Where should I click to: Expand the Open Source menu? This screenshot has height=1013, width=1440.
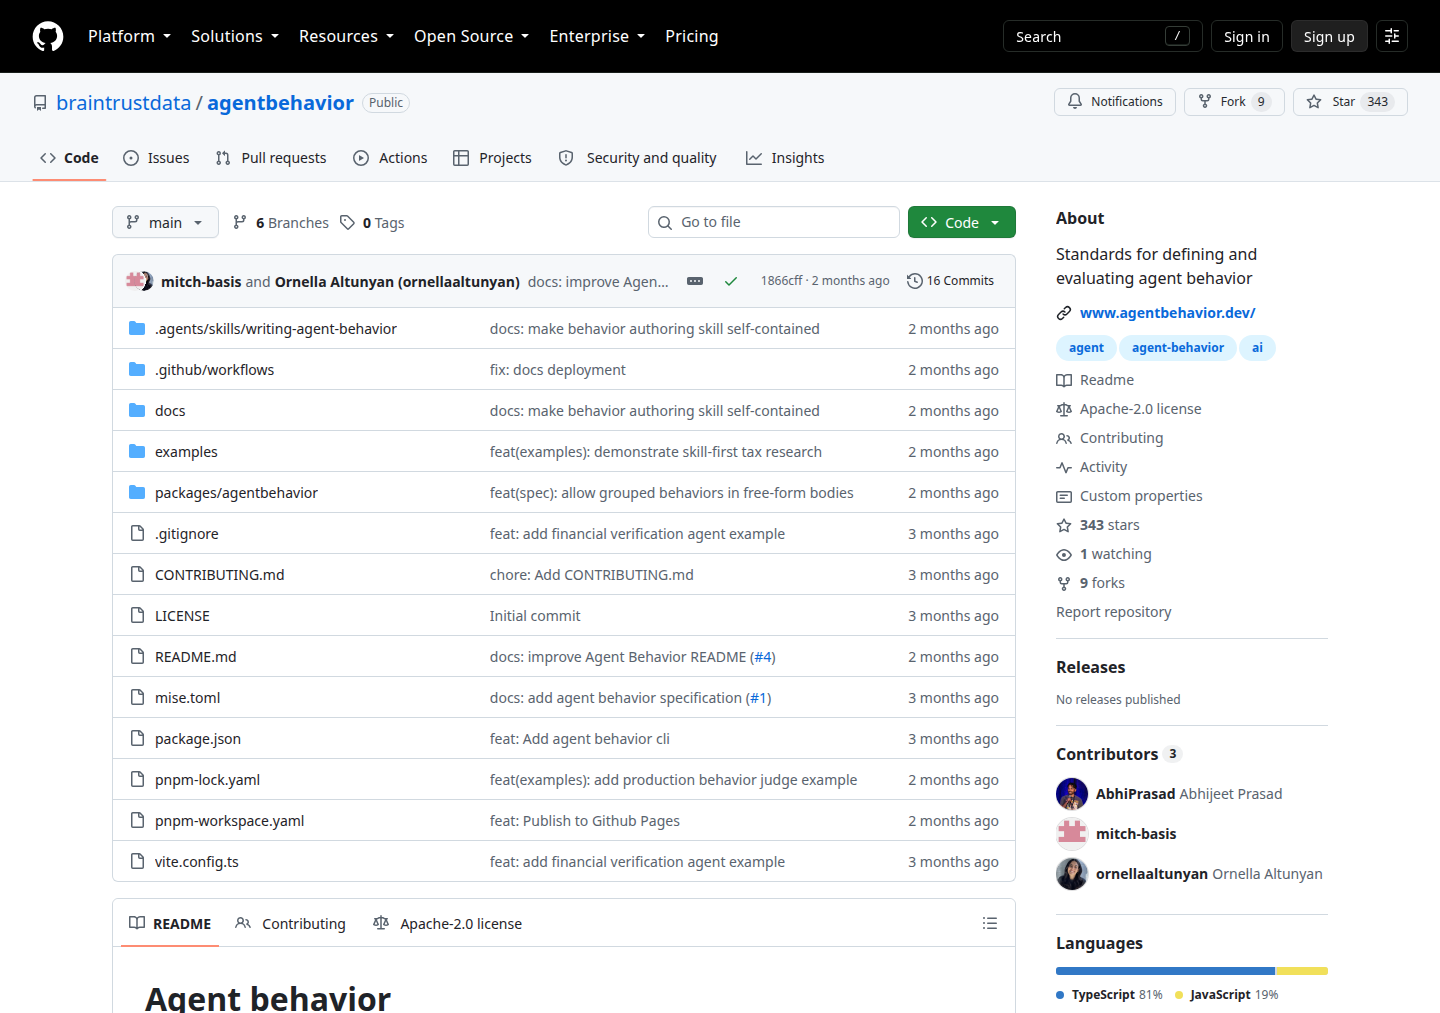click(x=471, y=36)
